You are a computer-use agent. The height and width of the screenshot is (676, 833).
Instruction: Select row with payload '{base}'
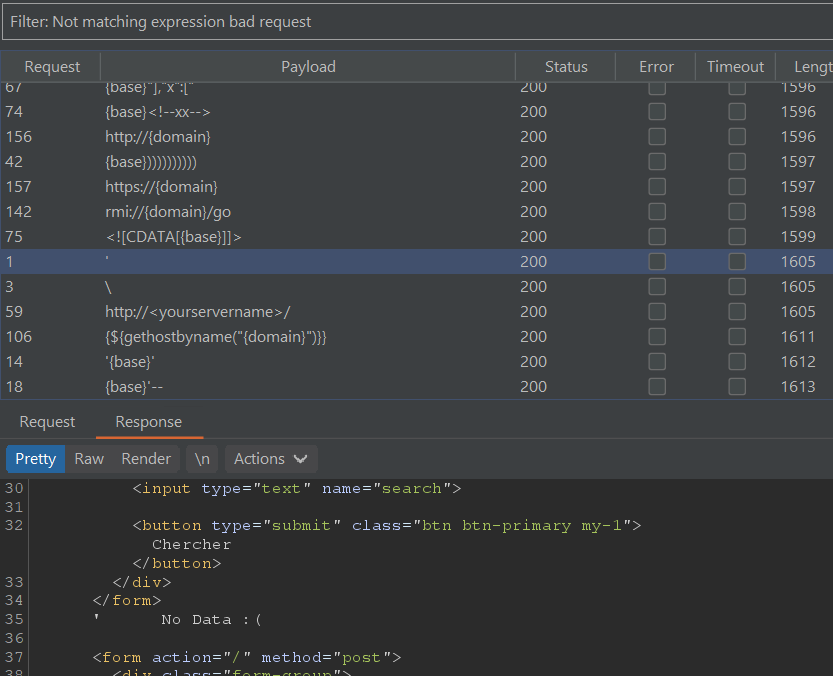417,361
